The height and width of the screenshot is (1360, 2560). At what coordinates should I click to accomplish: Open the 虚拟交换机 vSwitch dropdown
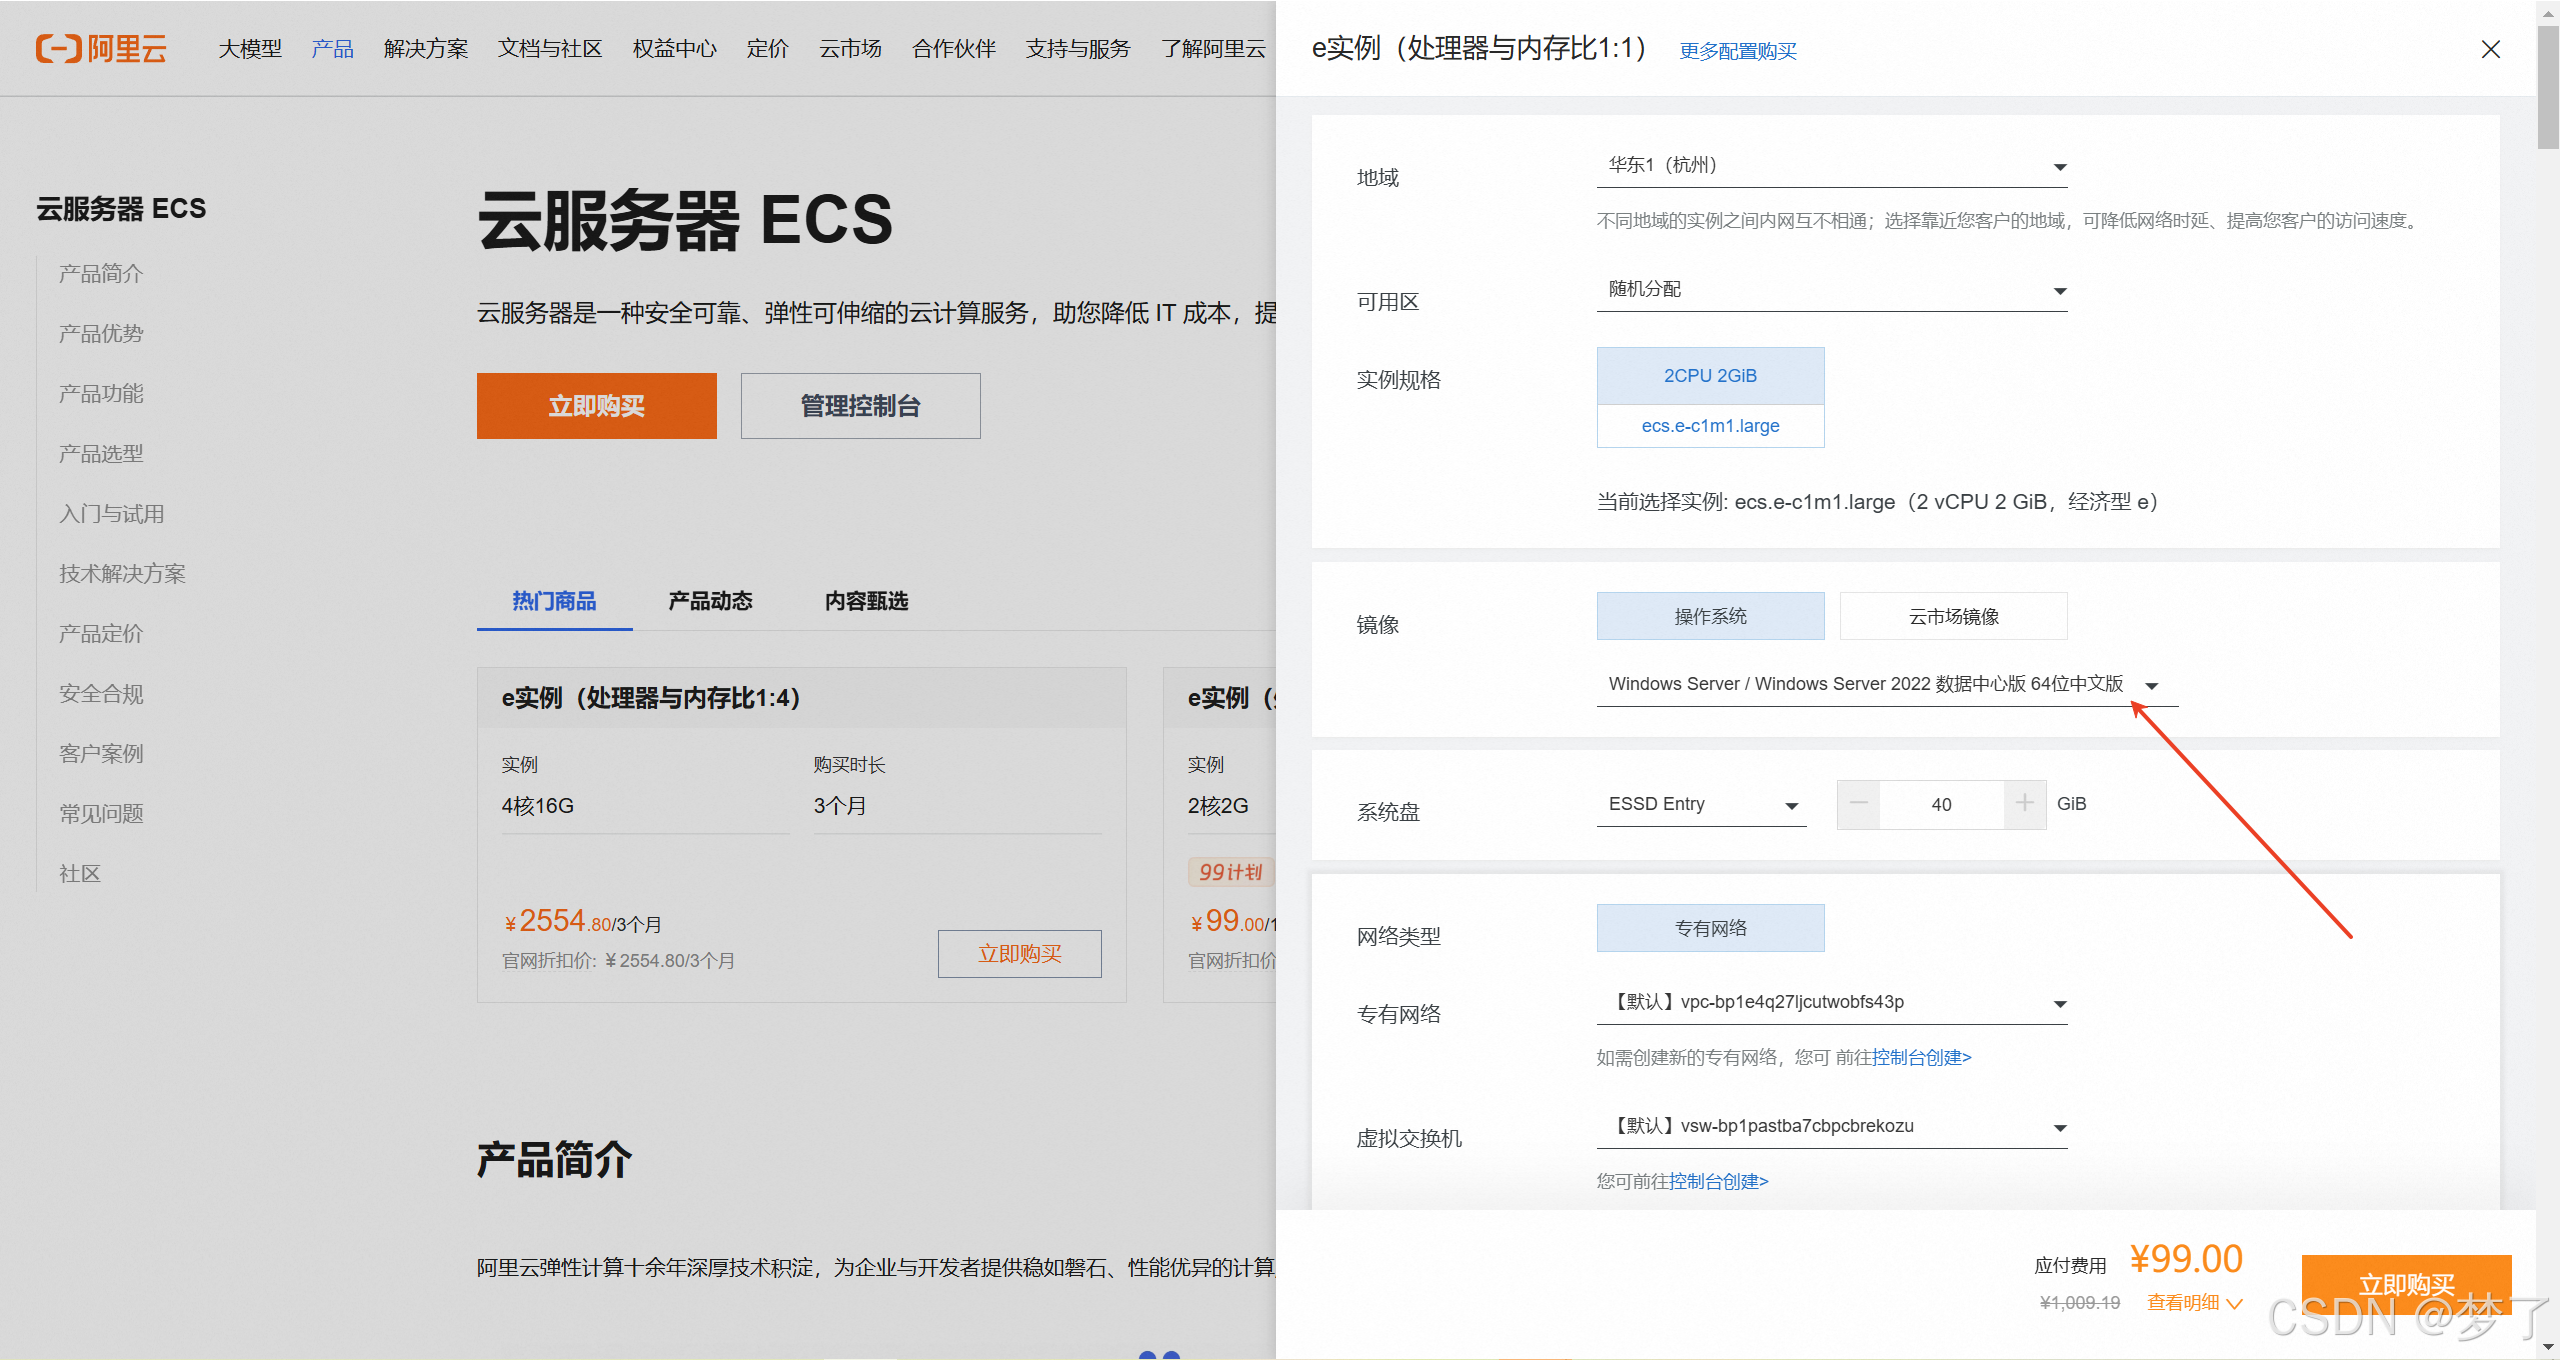[x=1831, y=1127]
